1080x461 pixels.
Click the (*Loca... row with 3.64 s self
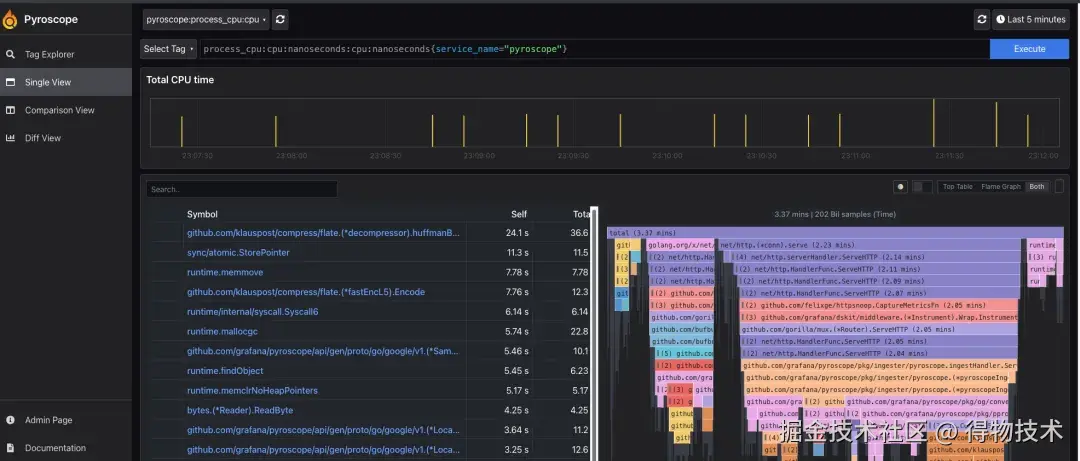(x=323, y=430)
